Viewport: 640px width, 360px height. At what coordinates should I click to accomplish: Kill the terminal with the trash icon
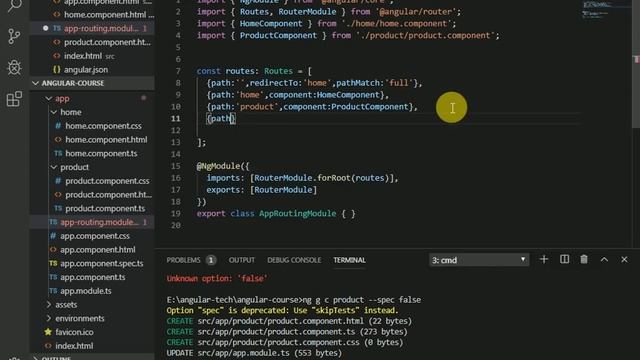[x=584, y=260]
